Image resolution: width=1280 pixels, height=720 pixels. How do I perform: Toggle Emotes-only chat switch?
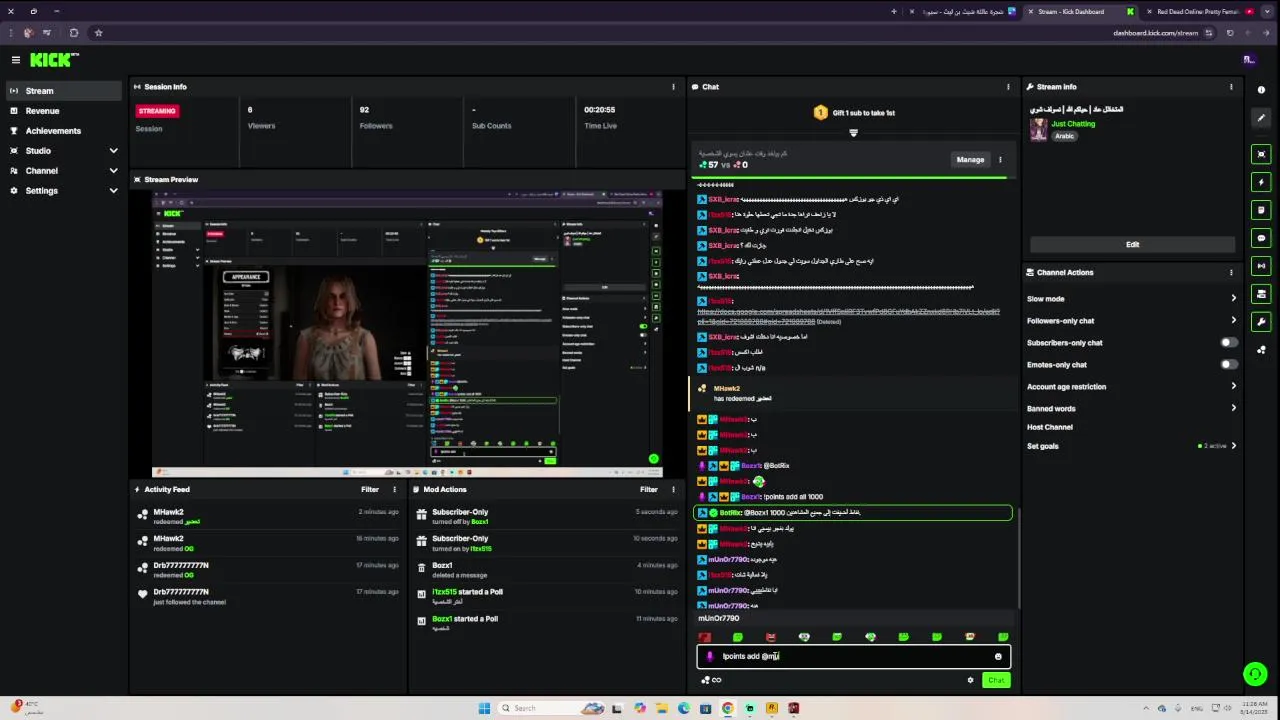(x=1228, y=365)
